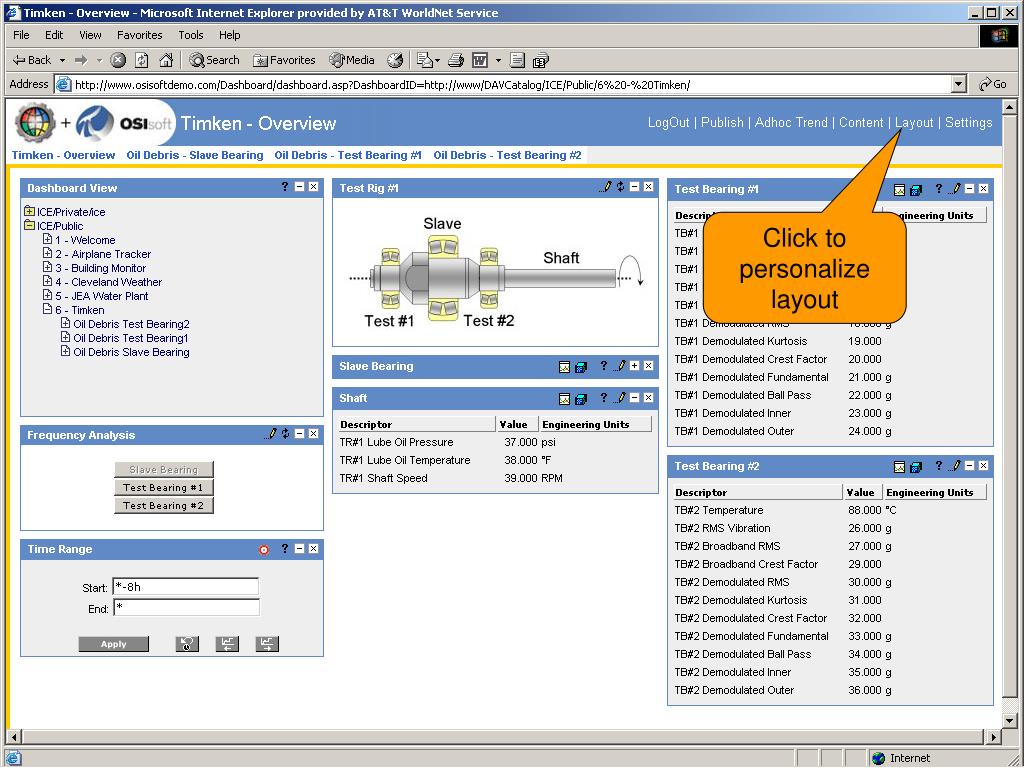1024x768 pixels.
Task: Expand the 2 - Airplane Tracker tree node
Action: (47, 253)
